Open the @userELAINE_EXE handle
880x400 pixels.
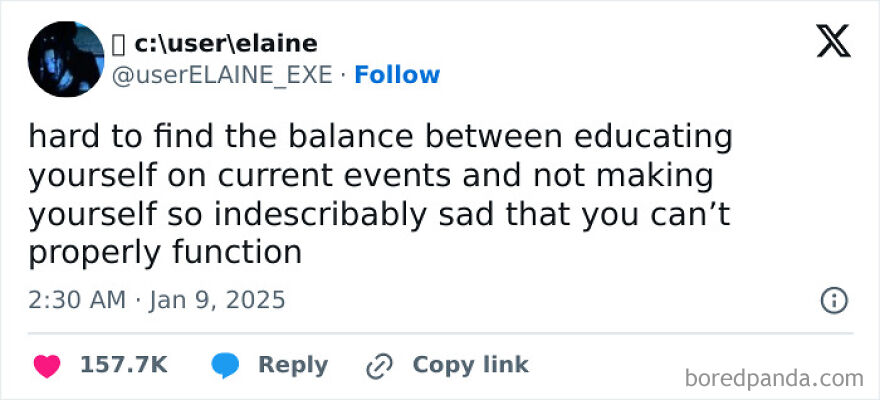(x=221, y=75)
